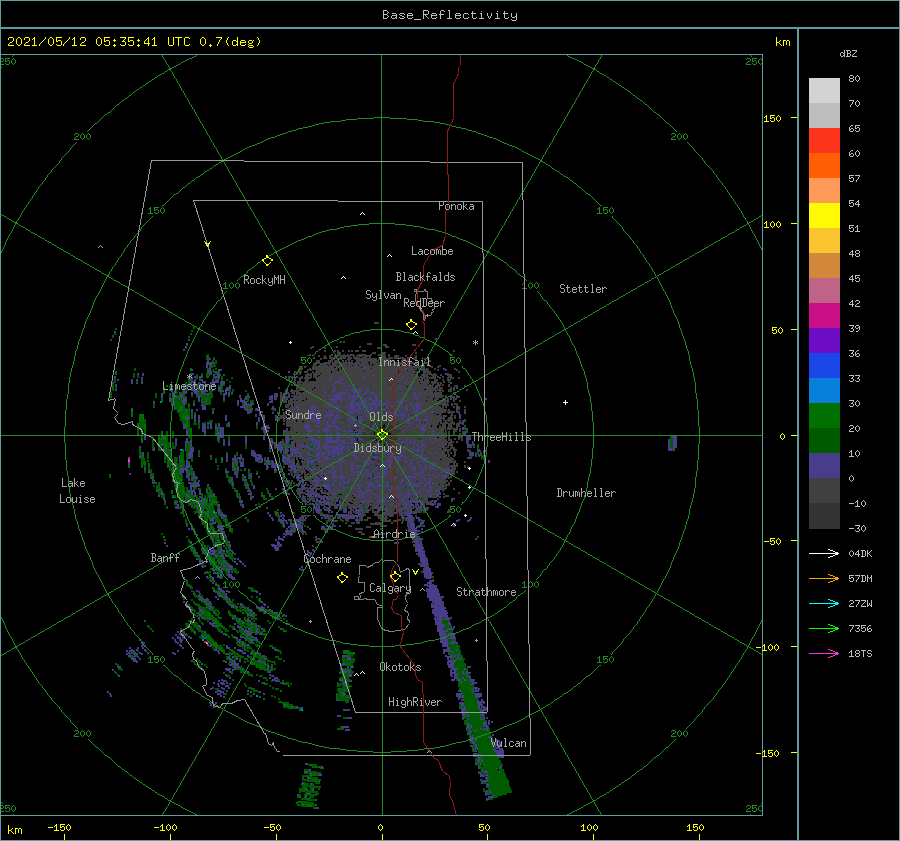Select the blue 33-36 dBZ swatch

tap(824, 365)
